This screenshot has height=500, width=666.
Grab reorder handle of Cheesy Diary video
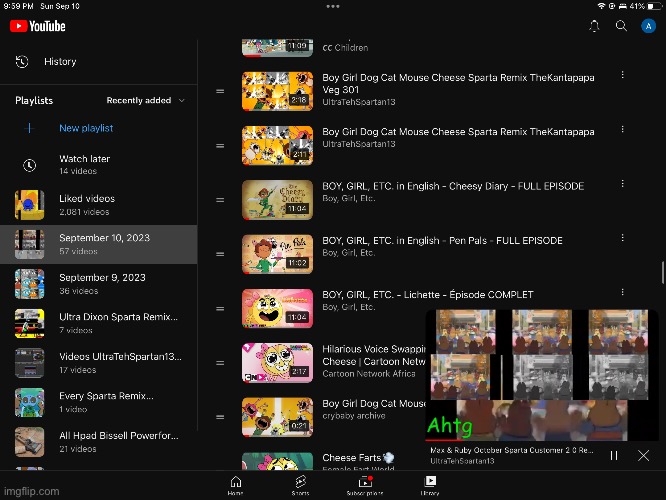(220, 200)
